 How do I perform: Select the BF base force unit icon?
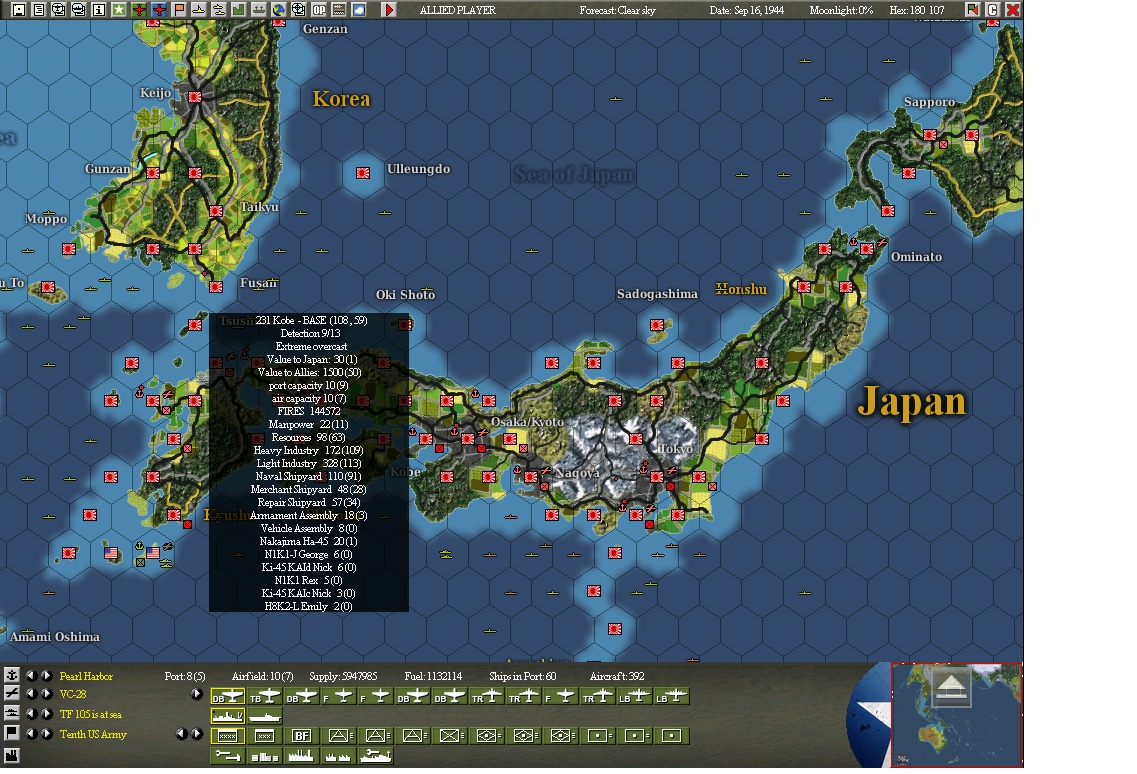tap(302, 736)
